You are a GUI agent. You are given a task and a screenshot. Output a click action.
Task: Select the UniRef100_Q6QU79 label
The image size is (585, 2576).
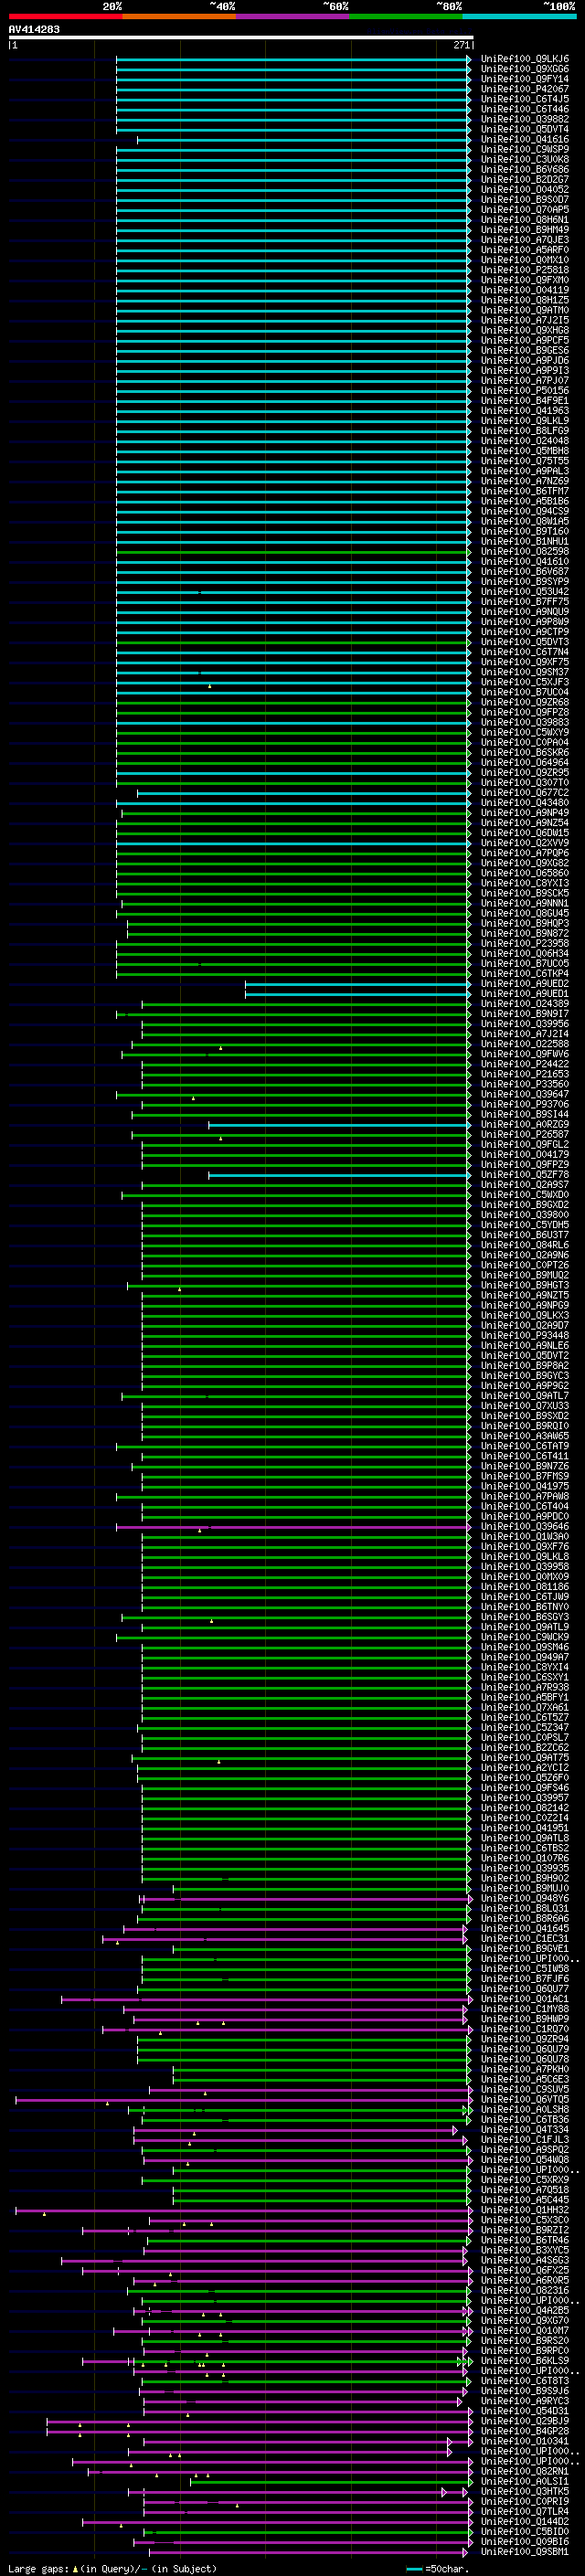pyautogui.click(x=525, y=2048)
